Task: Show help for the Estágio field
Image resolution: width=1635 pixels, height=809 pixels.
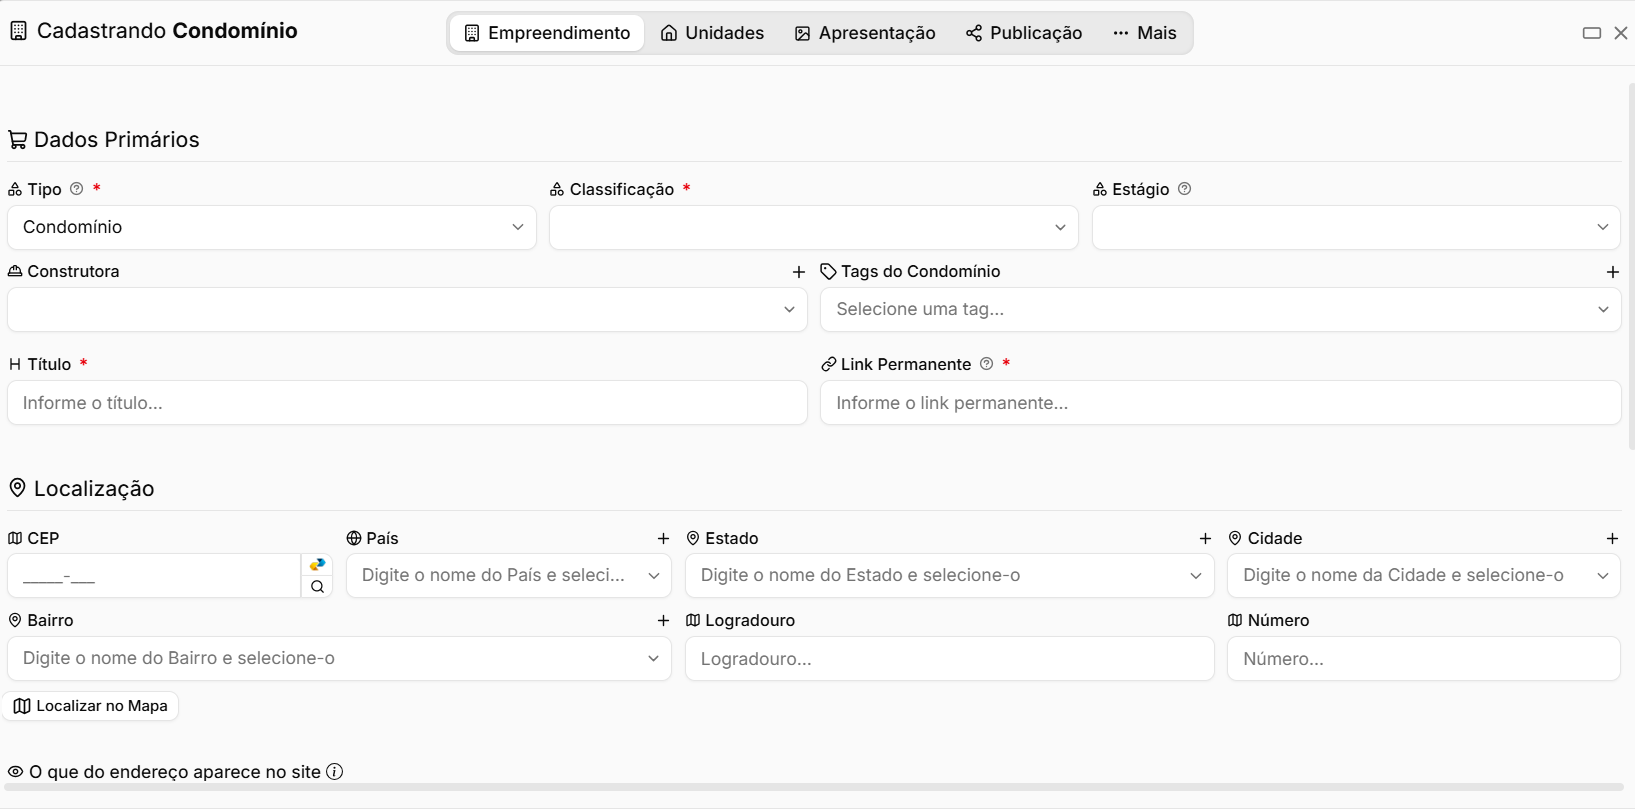Action: (1185, 189)
